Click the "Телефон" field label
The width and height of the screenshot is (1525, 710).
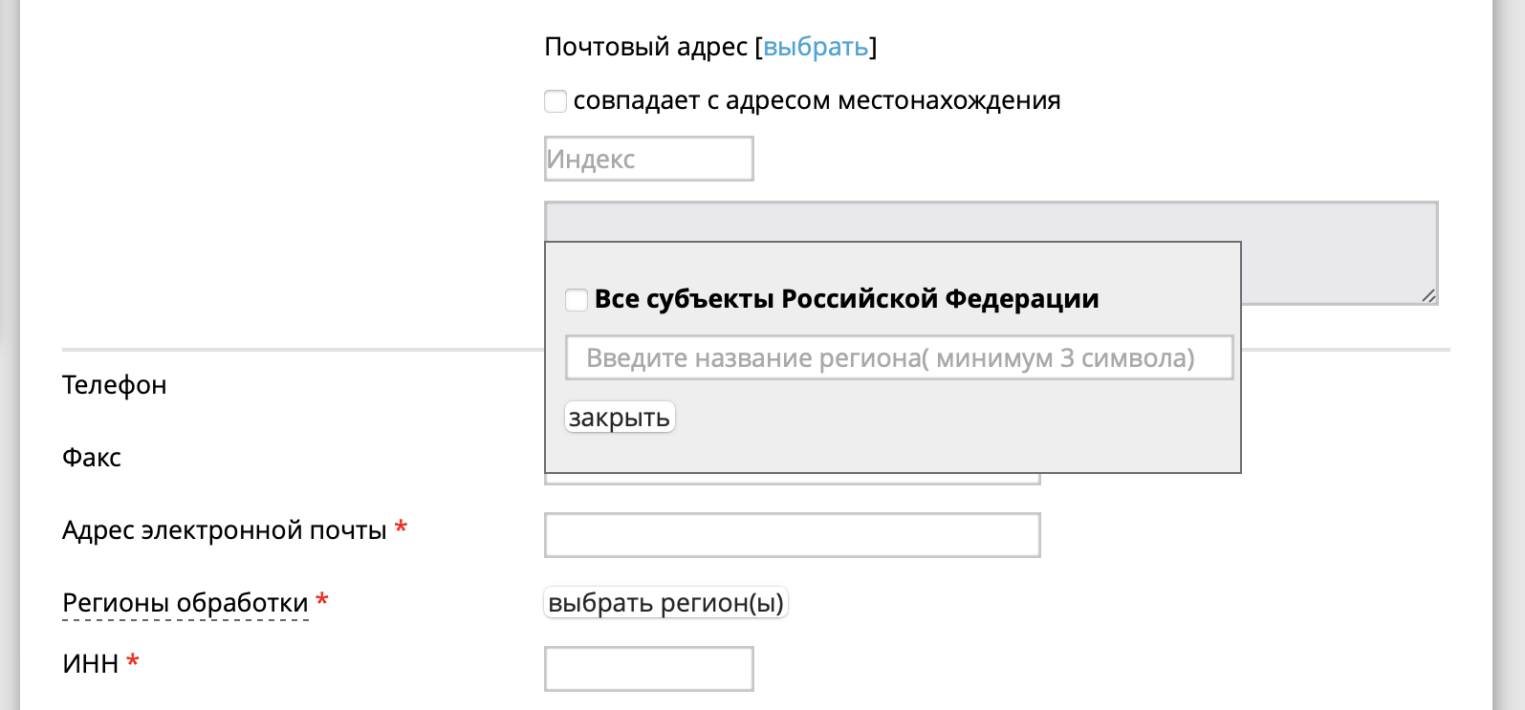[114, 385]
